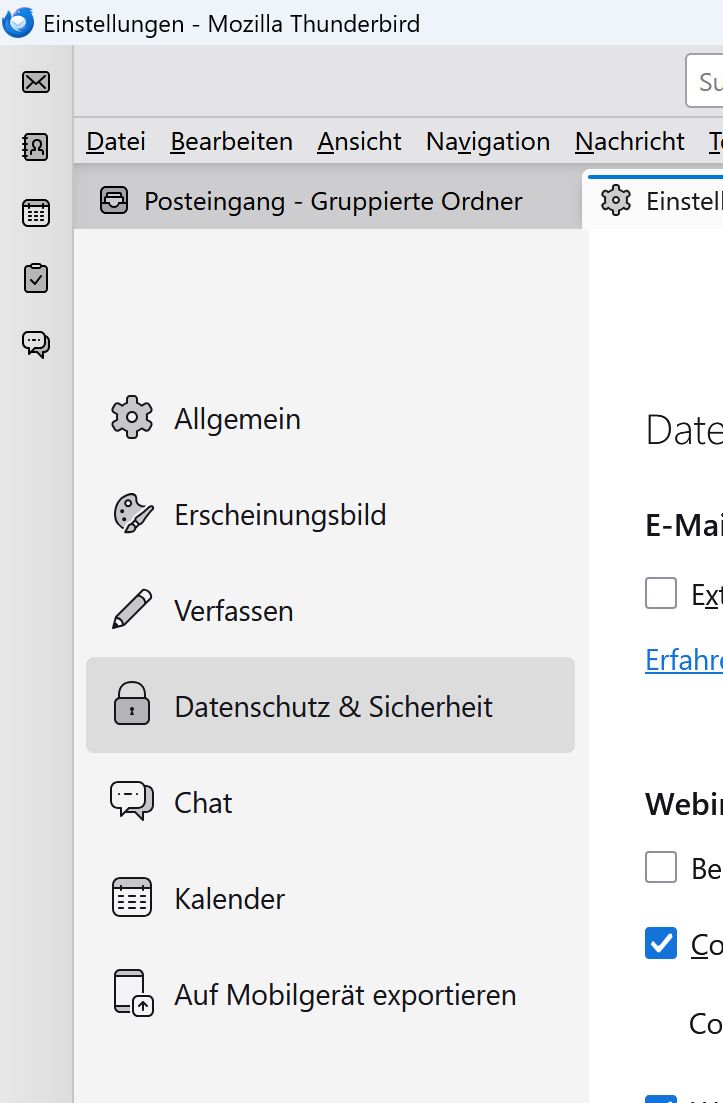Select the Verfassen pencil icon
Image resolution: width=723 pixels, height=1103 pixels.
[132, 610]
